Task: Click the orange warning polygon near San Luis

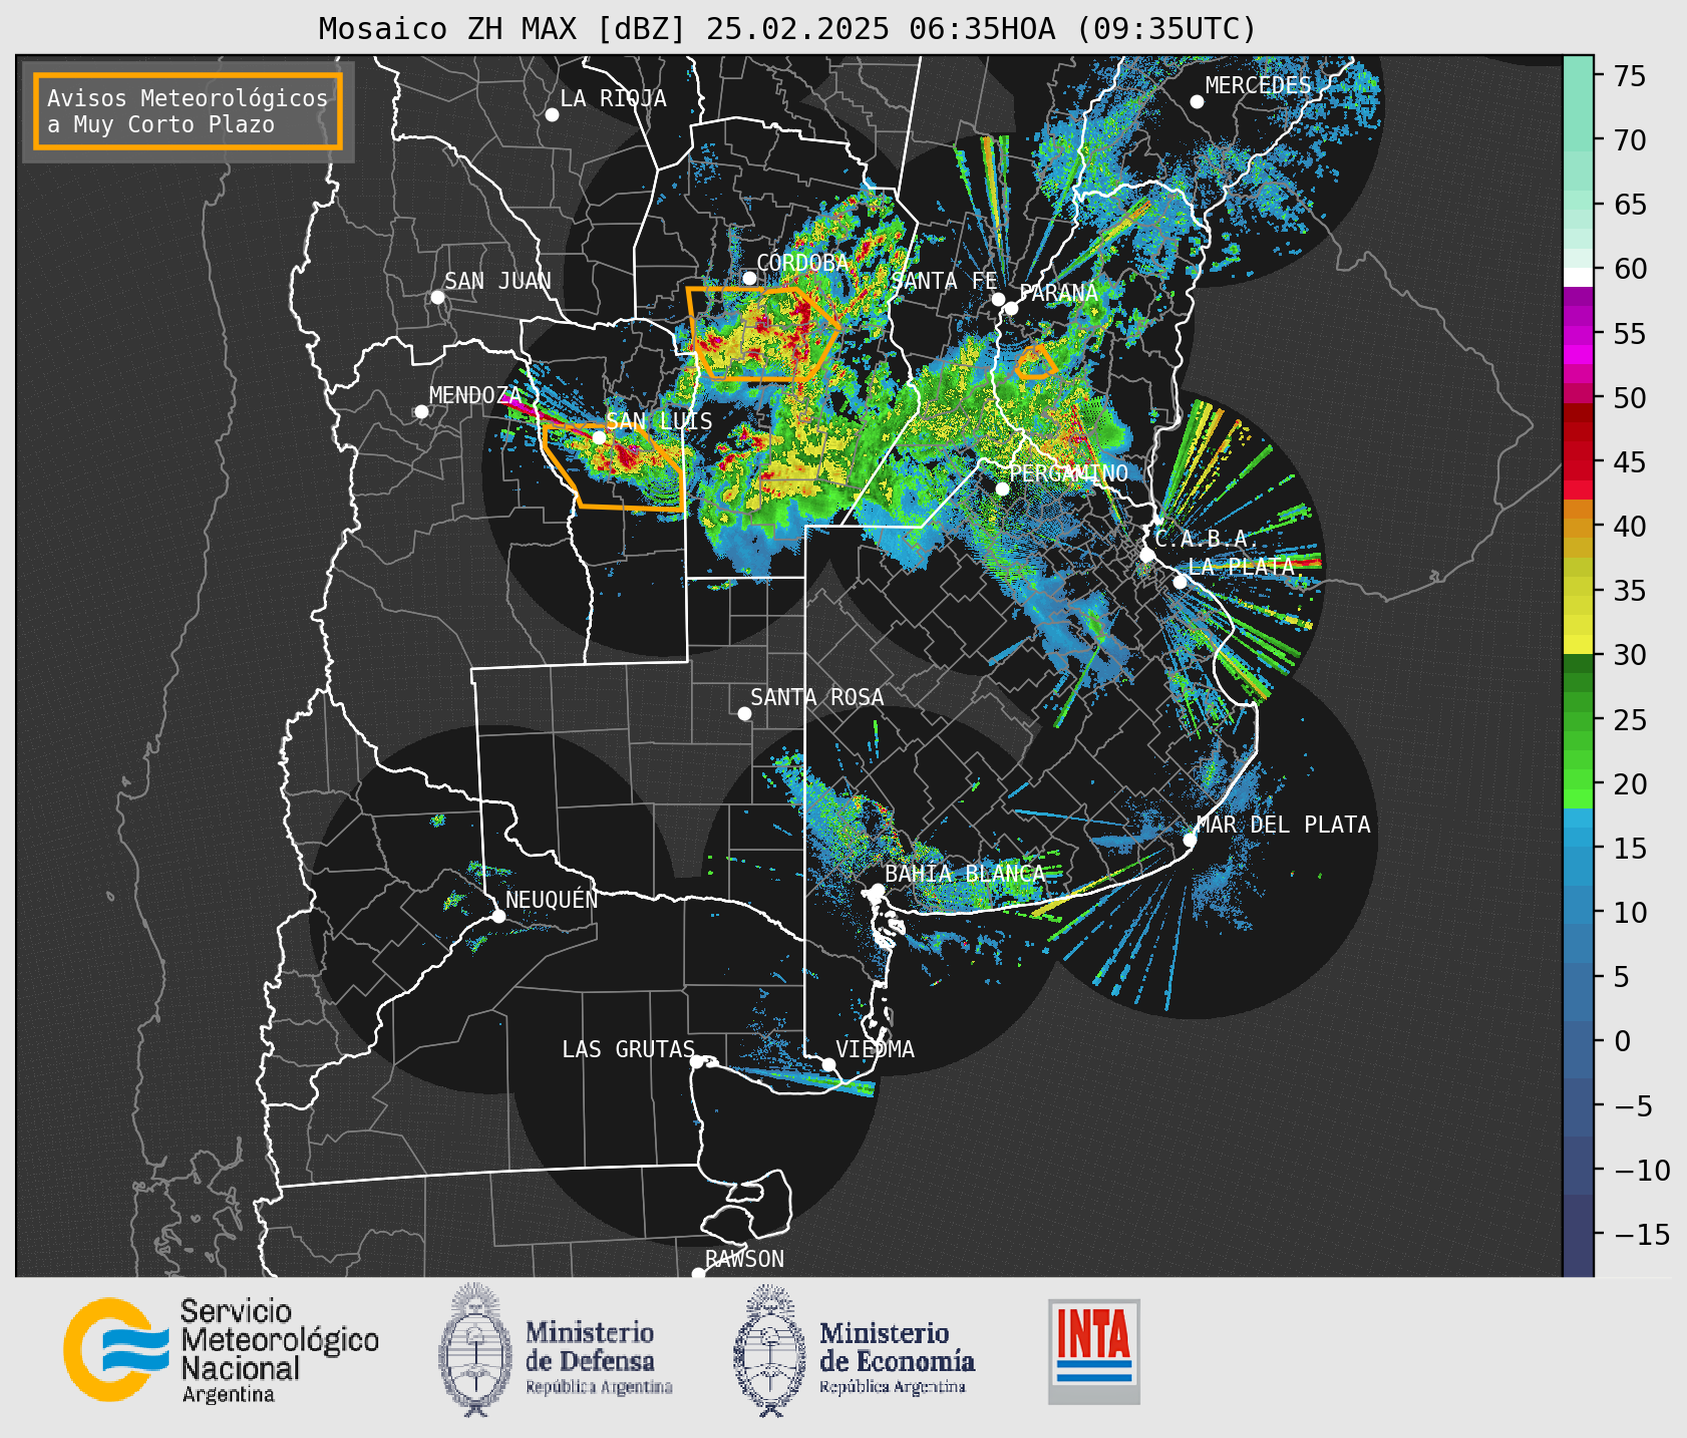Action: click(614, 467)
